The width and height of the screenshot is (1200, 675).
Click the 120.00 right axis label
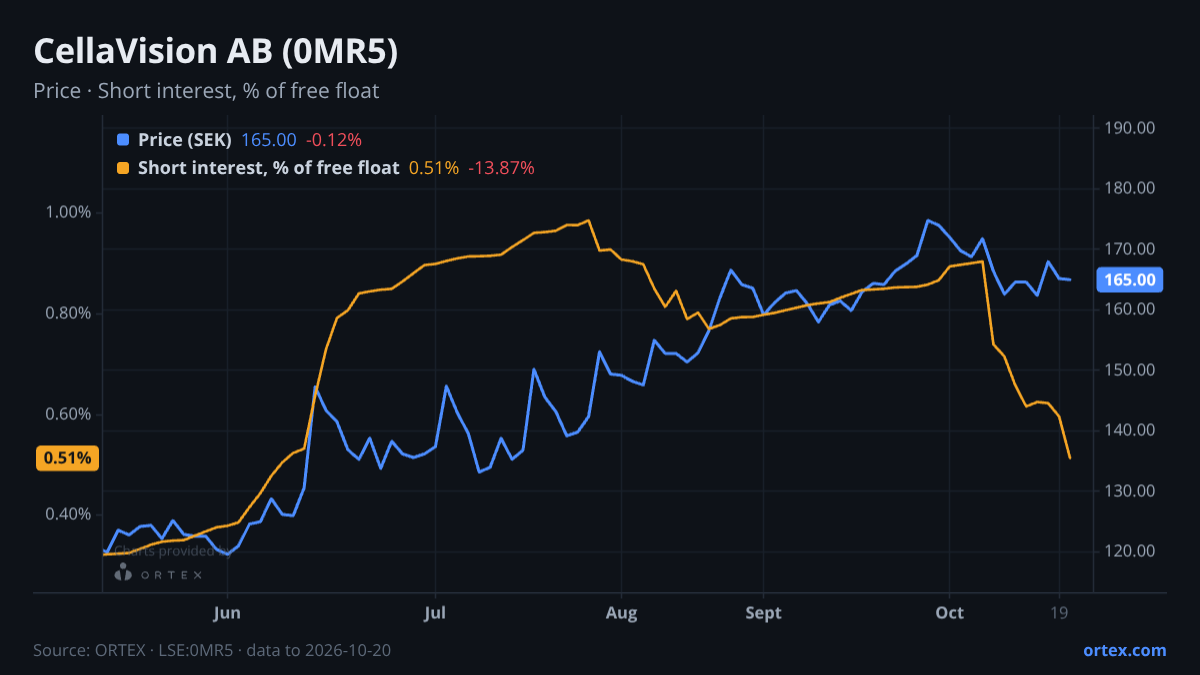coord(1130,551)
